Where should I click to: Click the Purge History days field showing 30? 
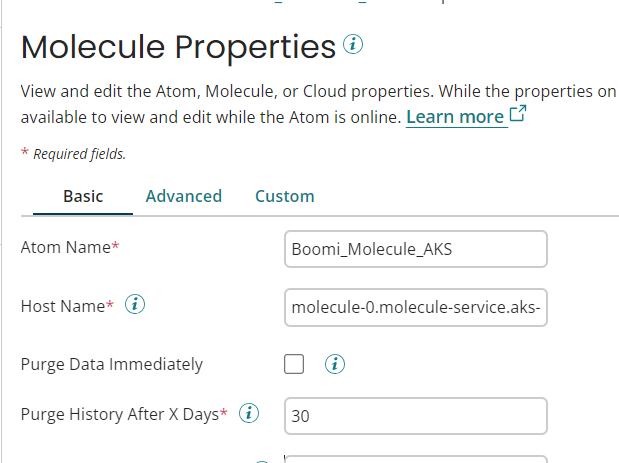coord(416,417)
